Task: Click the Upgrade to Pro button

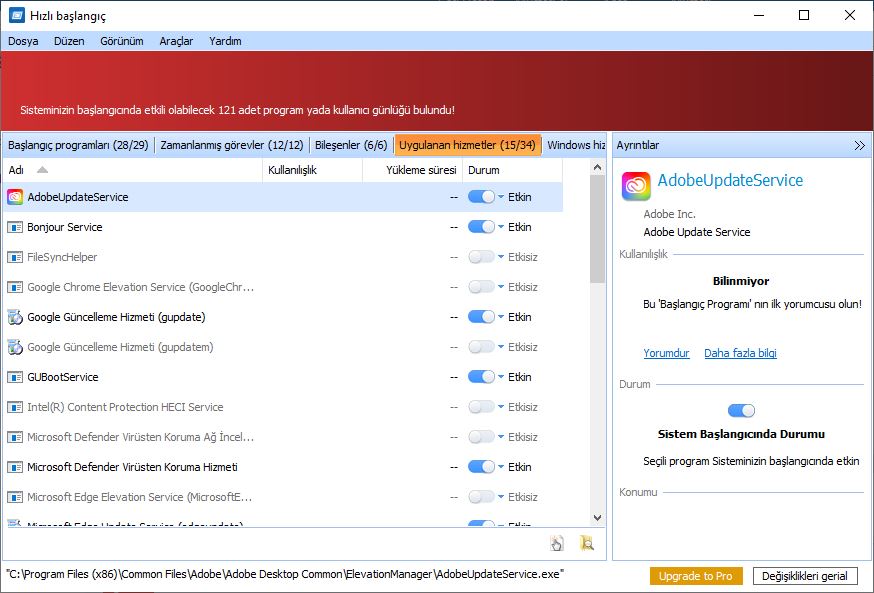Action: (x=696, y=576)
